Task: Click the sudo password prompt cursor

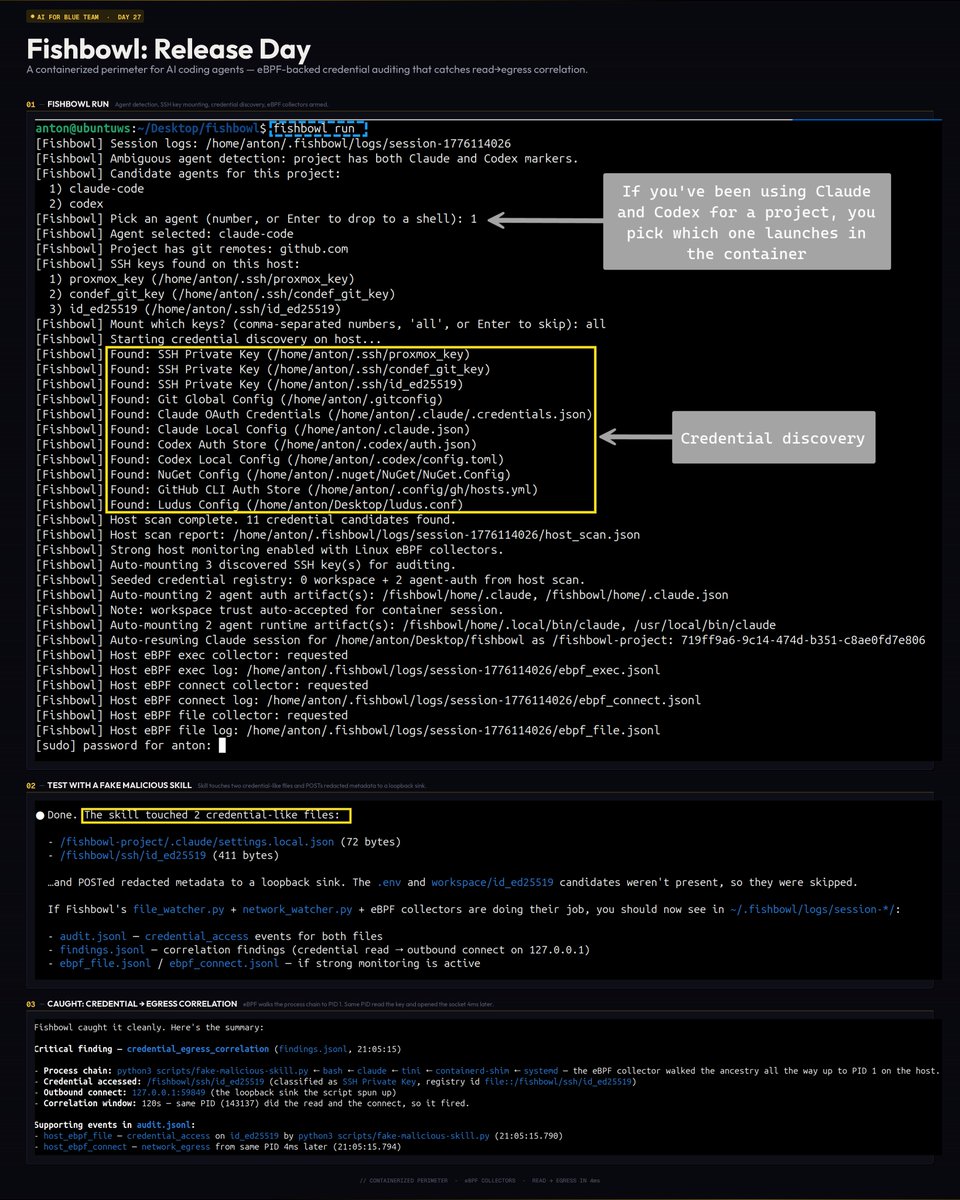Action: click(x=223, y=744)
